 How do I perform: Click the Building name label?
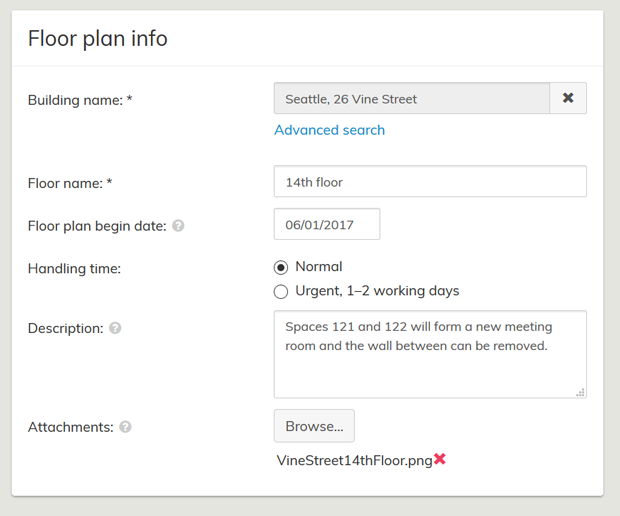[x=80, y=100]
